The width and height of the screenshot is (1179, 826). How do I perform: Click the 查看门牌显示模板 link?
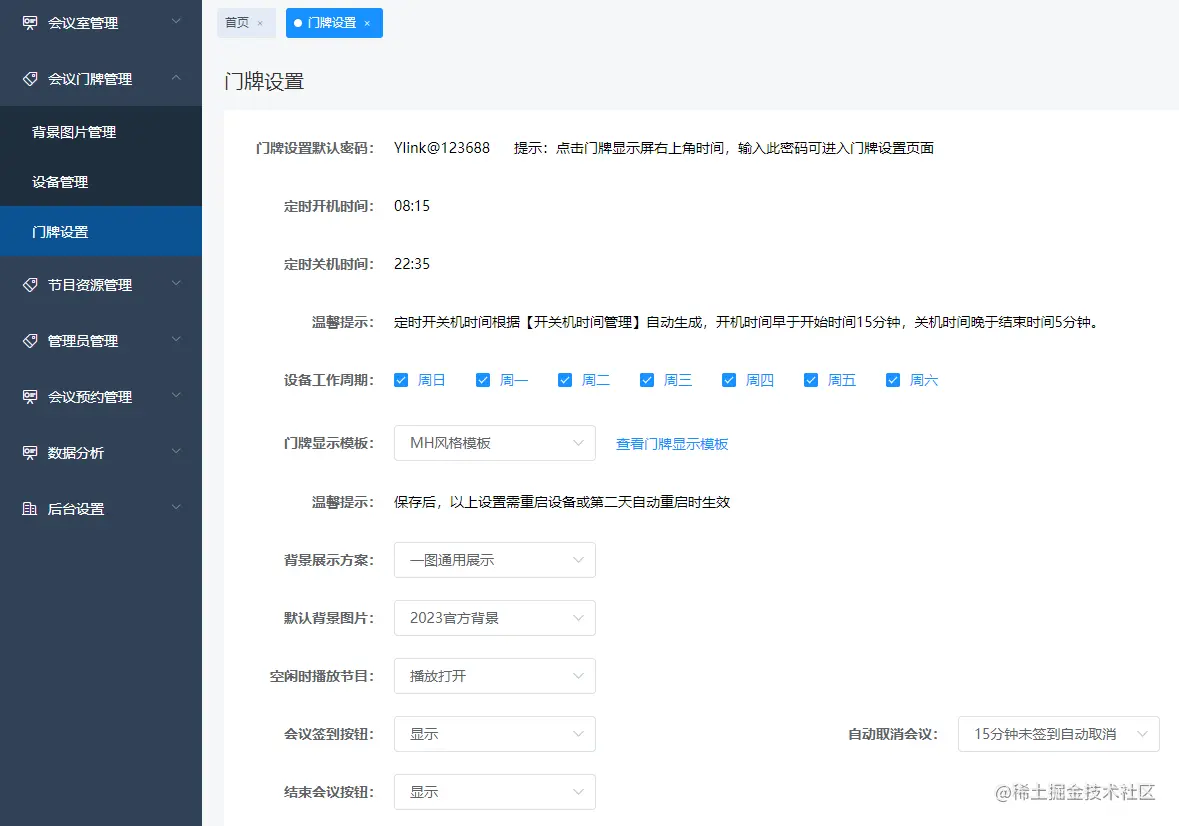pyautogui.click(x=672, y=443)
